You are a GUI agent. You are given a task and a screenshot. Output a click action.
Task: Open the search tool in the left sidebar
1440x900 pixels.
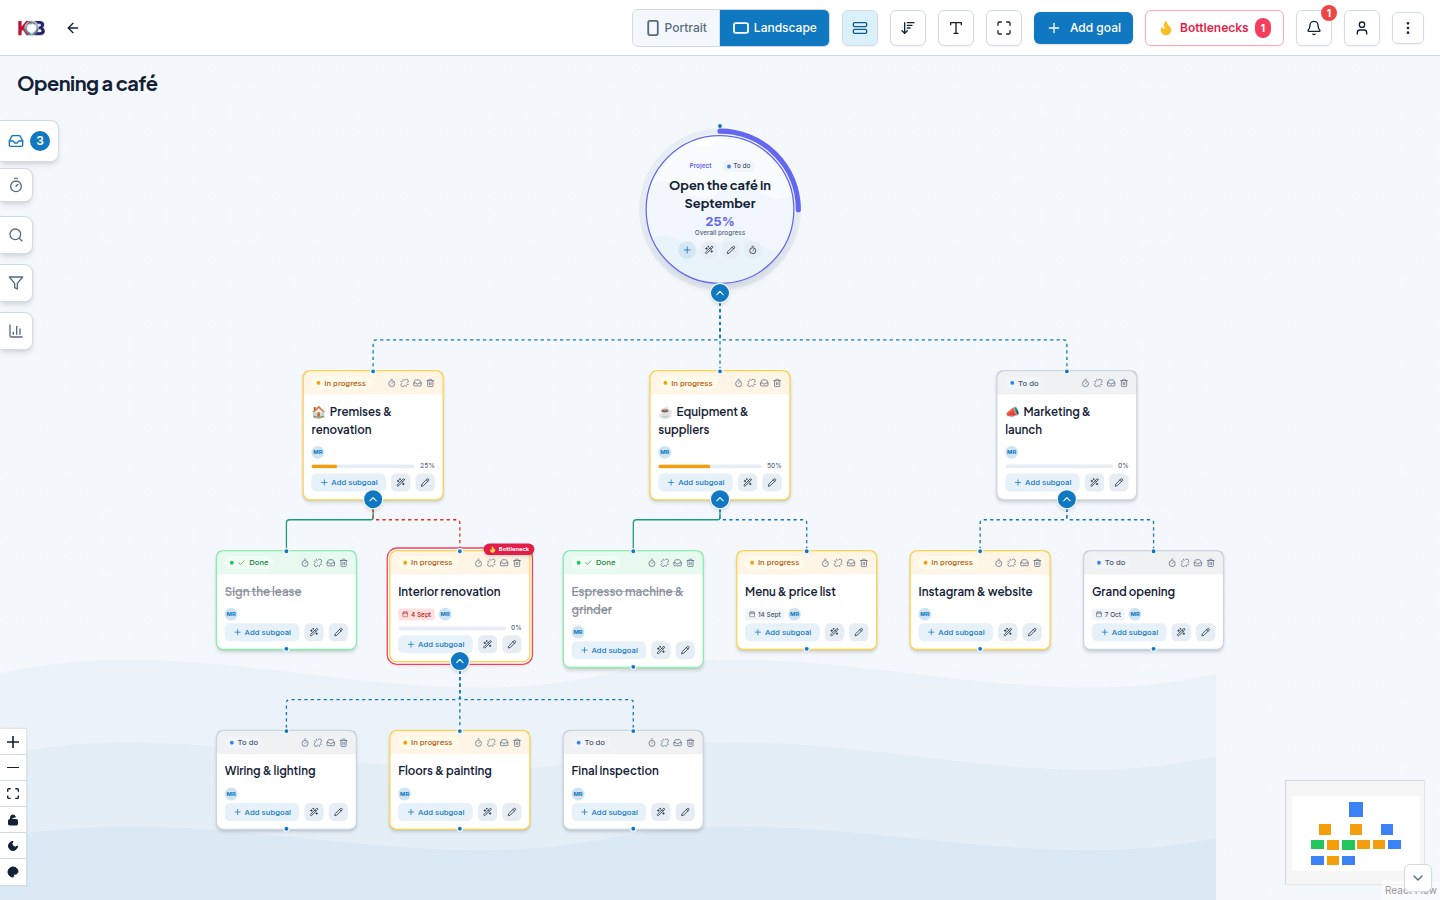point(16,235)
